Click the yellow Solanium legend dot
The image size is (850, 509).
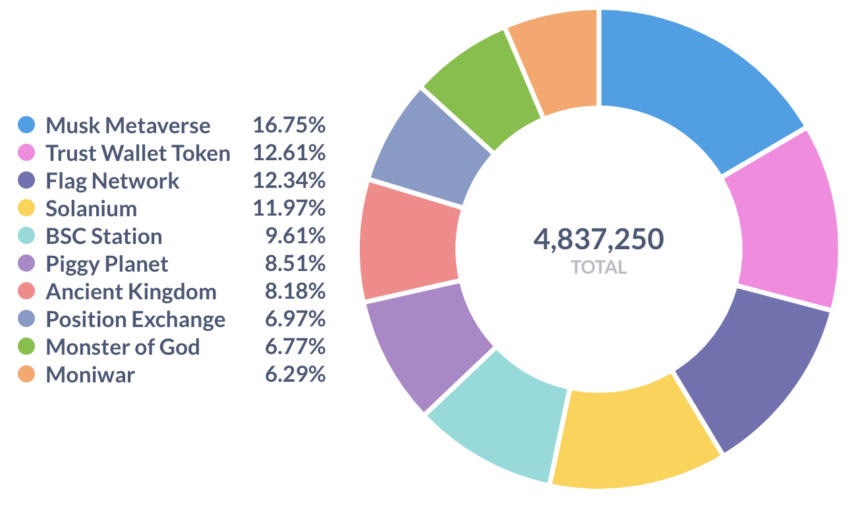pos(27,208)
